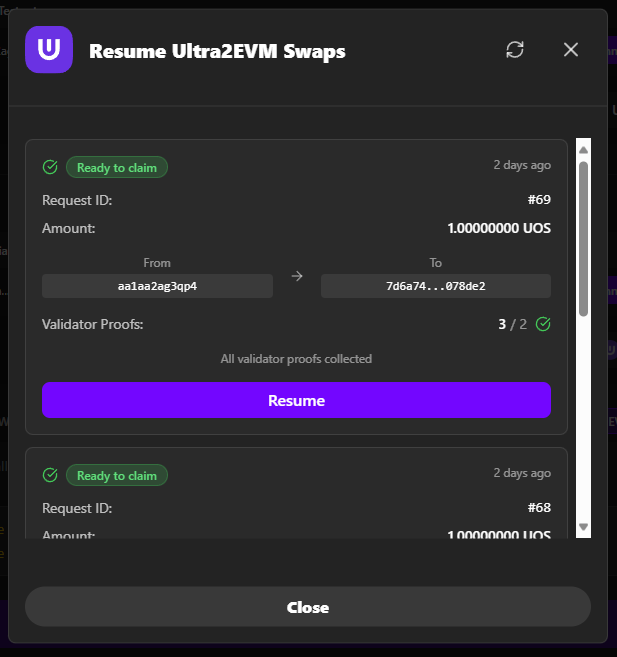Click the arrow between From and To
617x657 pixels.
click(297, 276)
